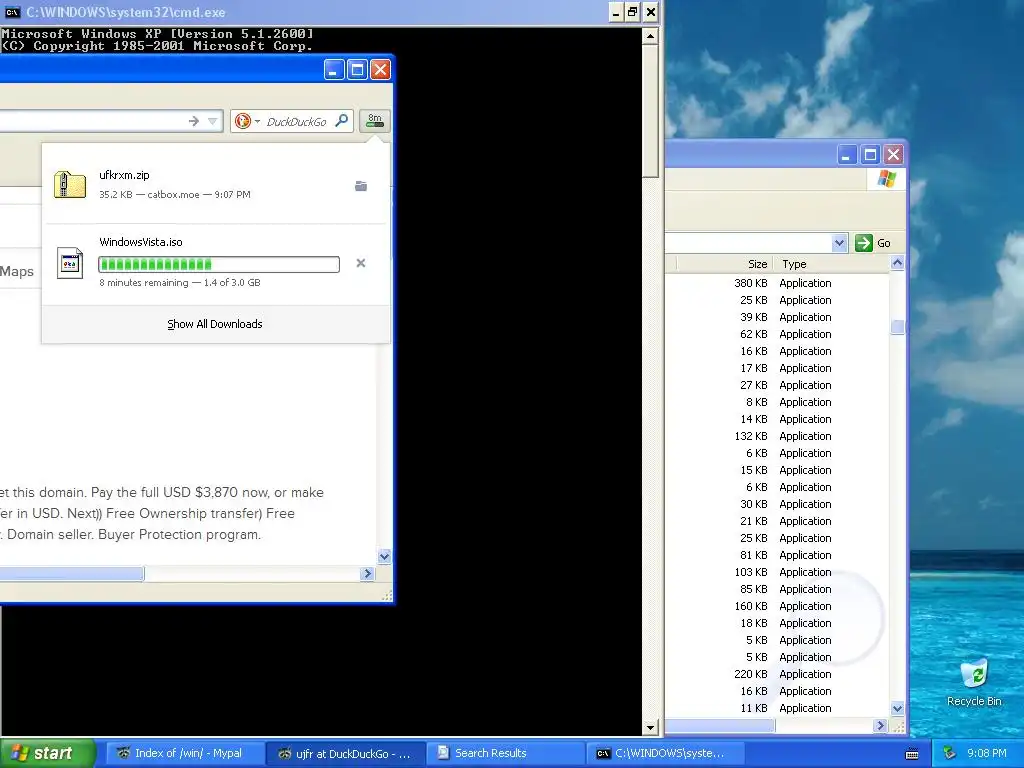
Task: Select the row with size 220 KB
Action: point(777,673)
